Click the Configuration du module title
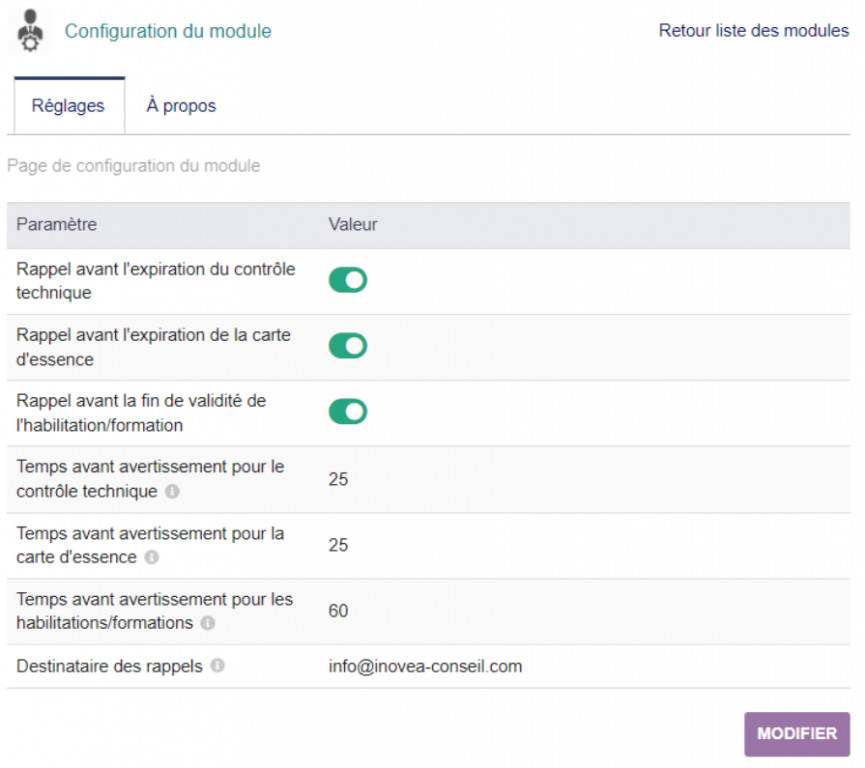The height and width of the screenshot is (768, 865). click(x=168, y=31)
